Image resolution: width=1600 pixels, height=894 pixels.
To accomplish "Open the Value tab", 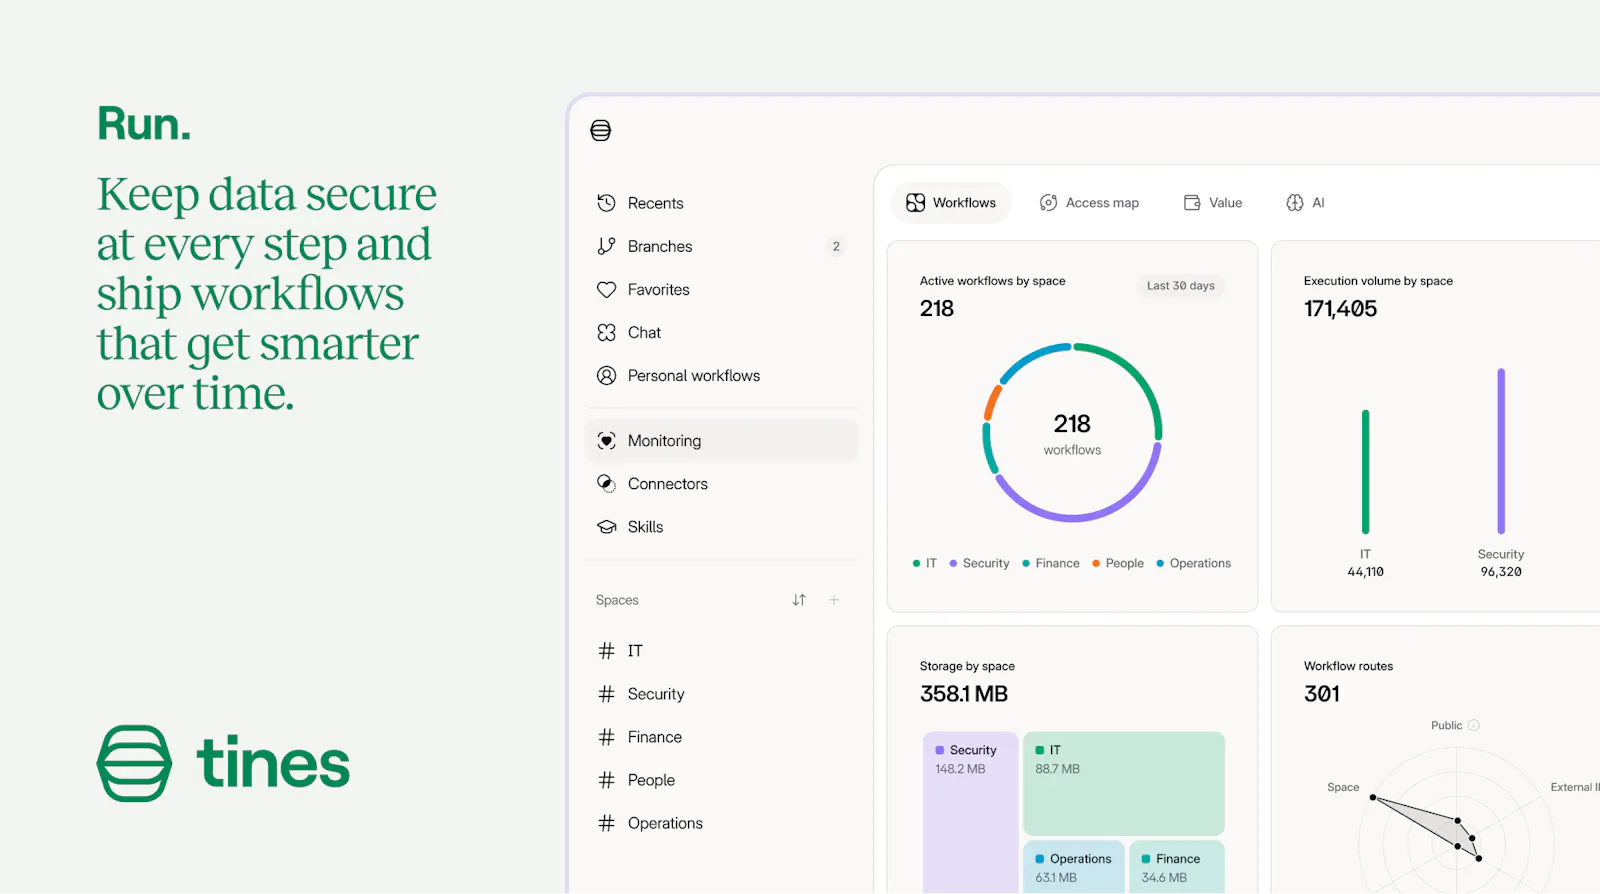I will point(1213,203).
